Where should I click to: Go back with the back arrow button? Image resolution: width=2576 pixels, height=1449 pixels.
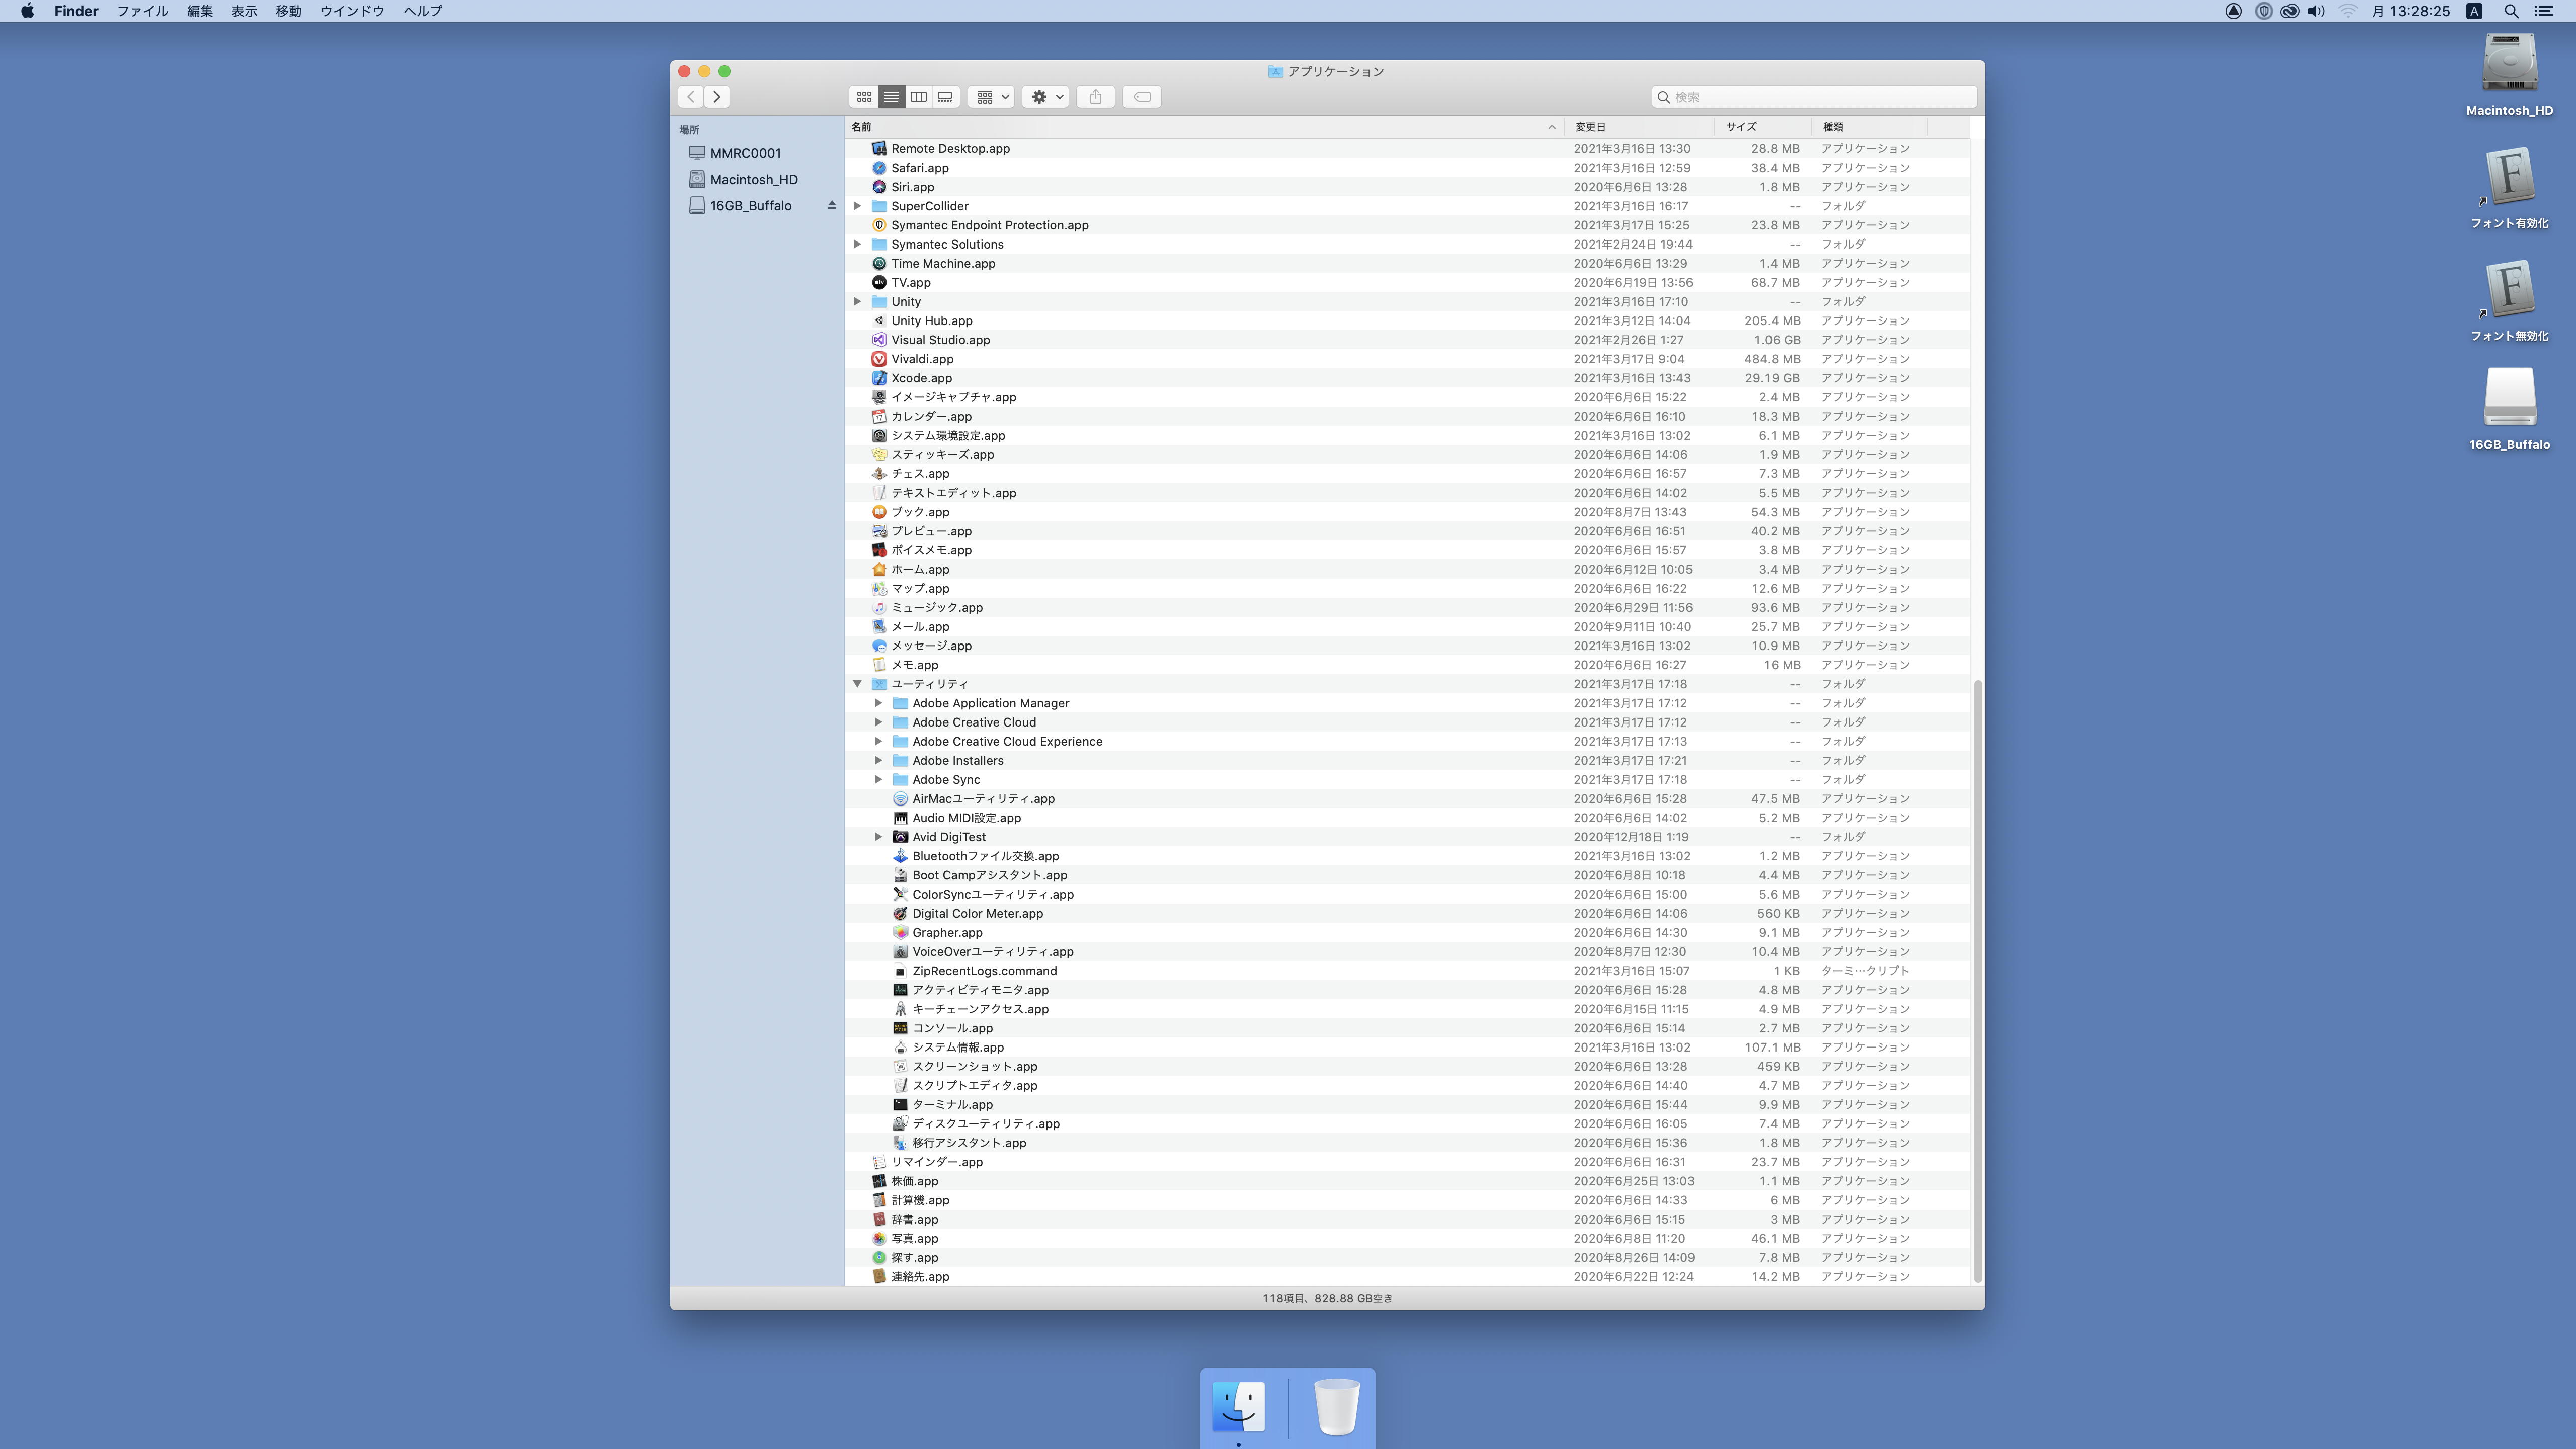click(691, 97)
